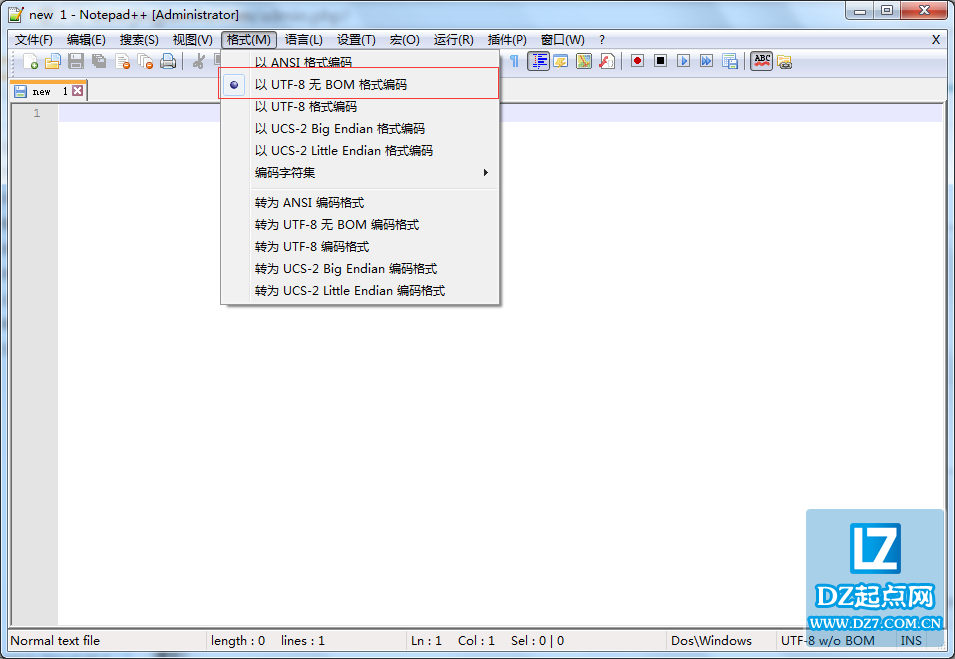Minimize the Notepad++ window

860,10
